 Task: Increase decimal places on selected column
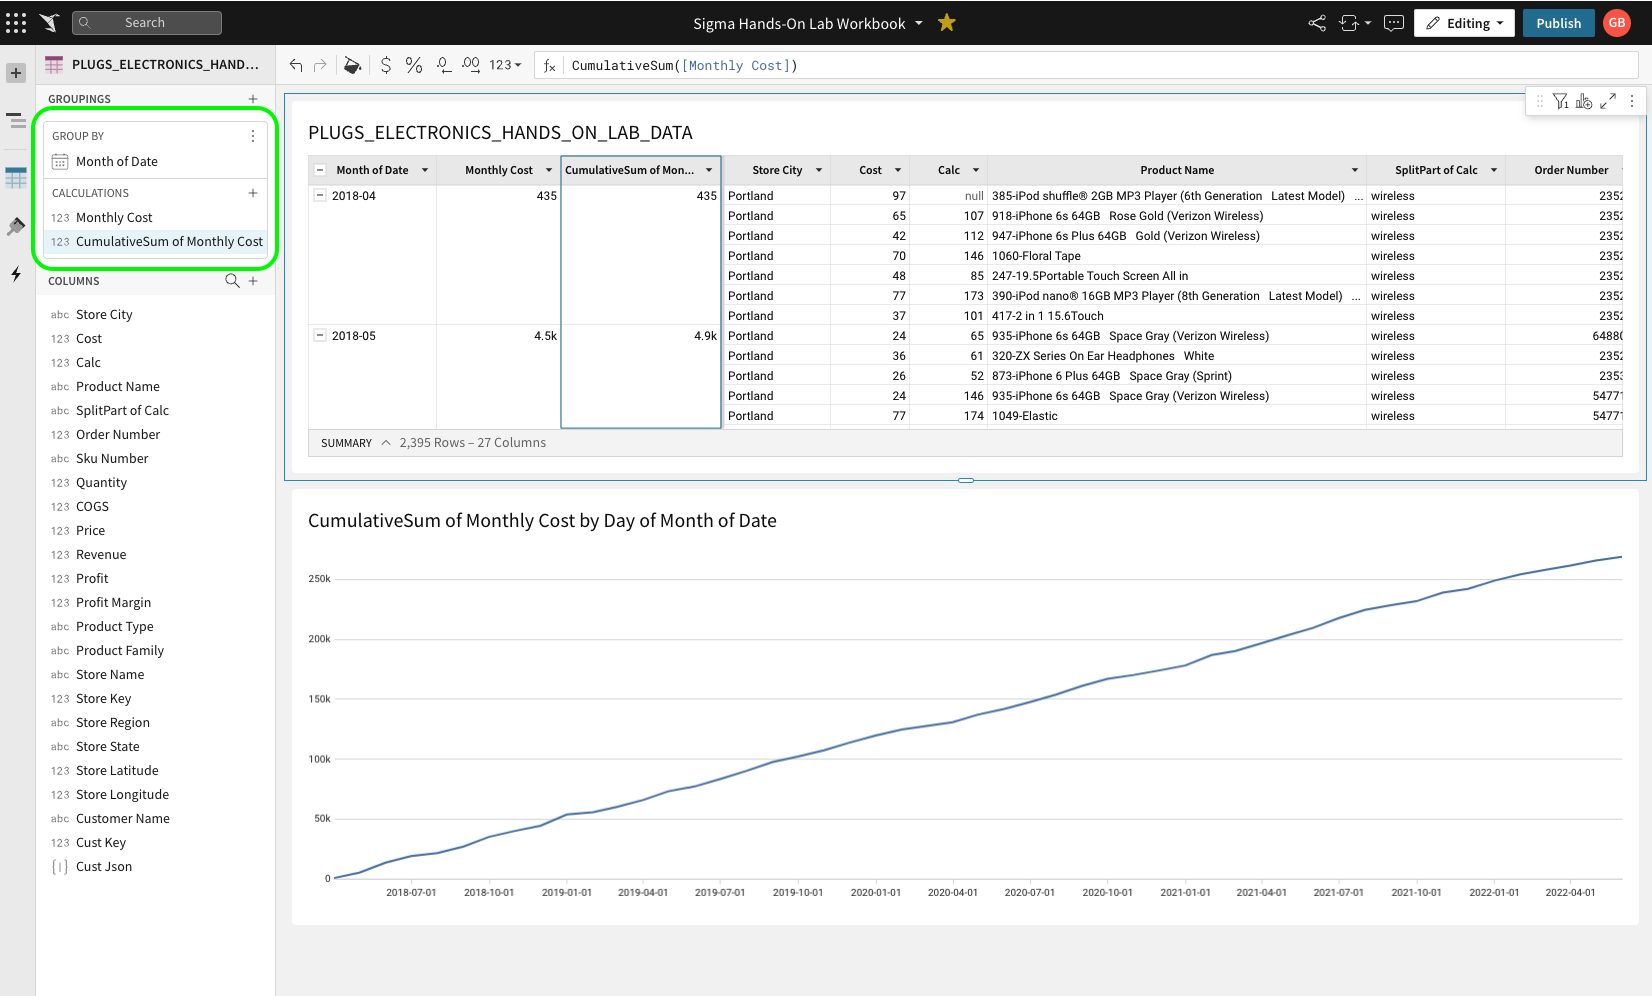click(x=470, y=65)
